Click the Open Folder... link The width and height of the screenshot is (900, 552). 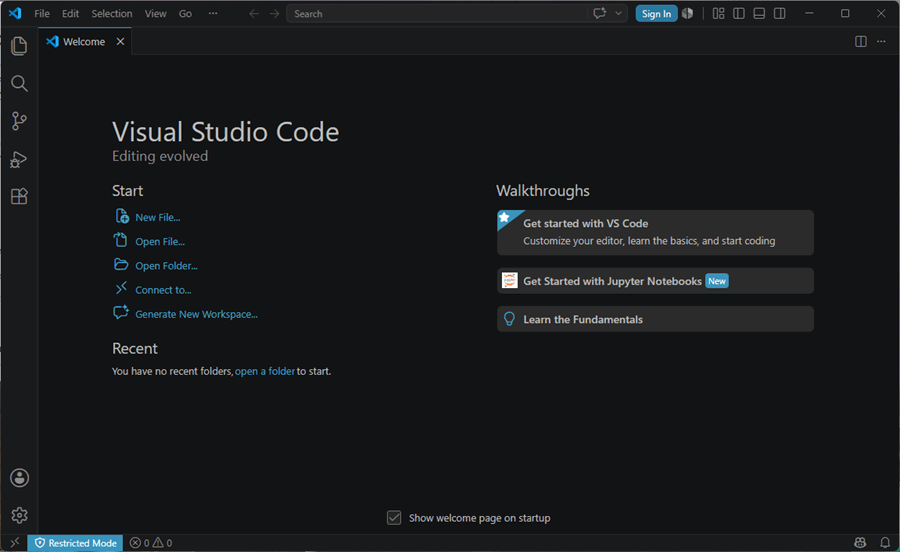click(166, 266)
